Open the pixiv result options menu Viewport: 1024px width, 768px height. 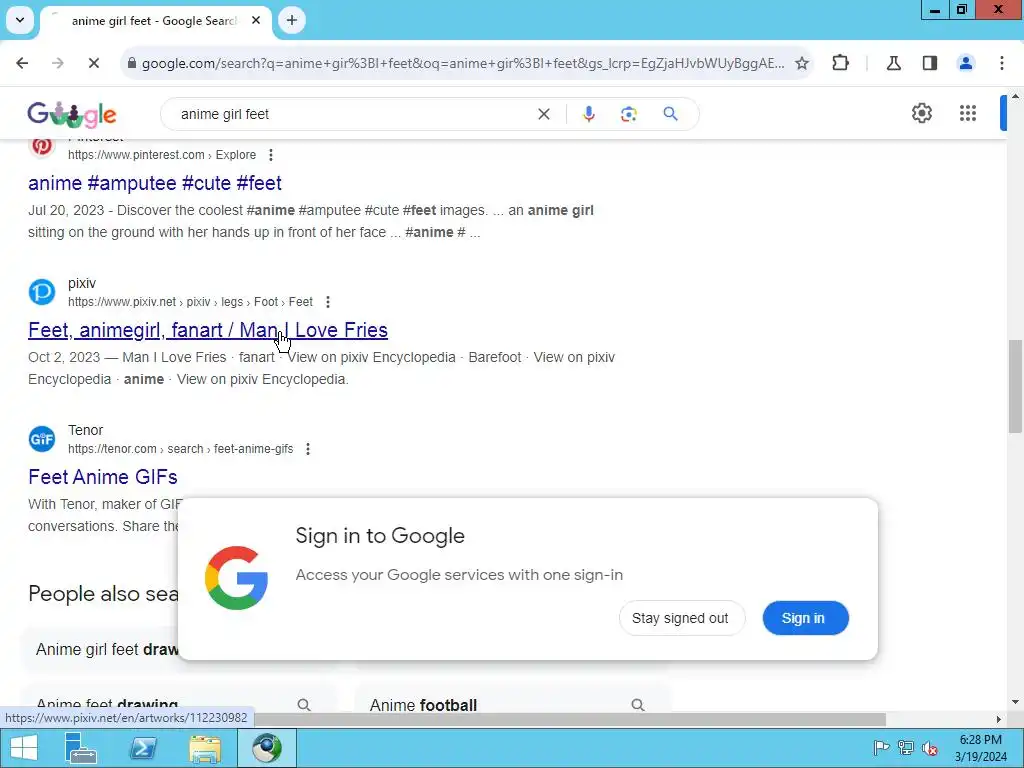point(328,302)
